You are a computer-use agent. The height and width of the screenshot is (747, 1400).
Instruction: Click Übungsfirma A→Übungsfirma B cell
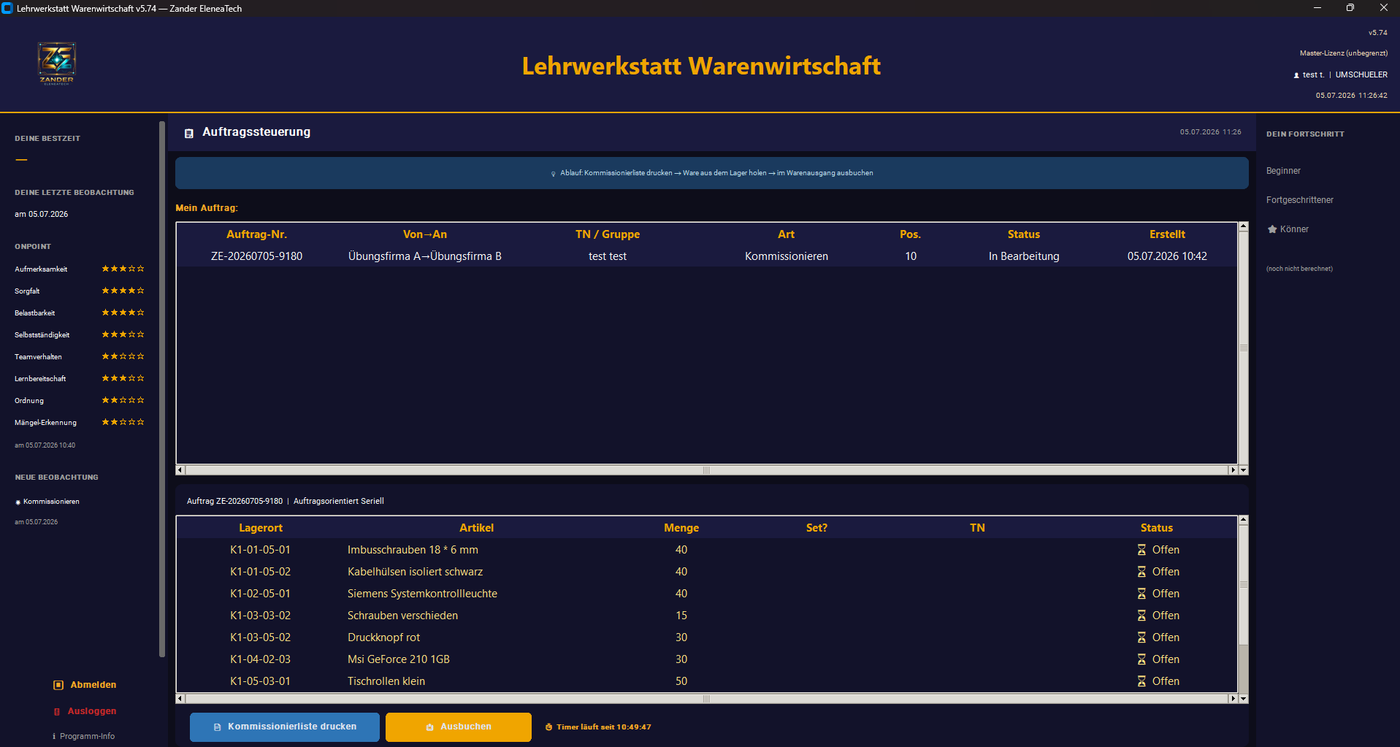click(425, 257)
